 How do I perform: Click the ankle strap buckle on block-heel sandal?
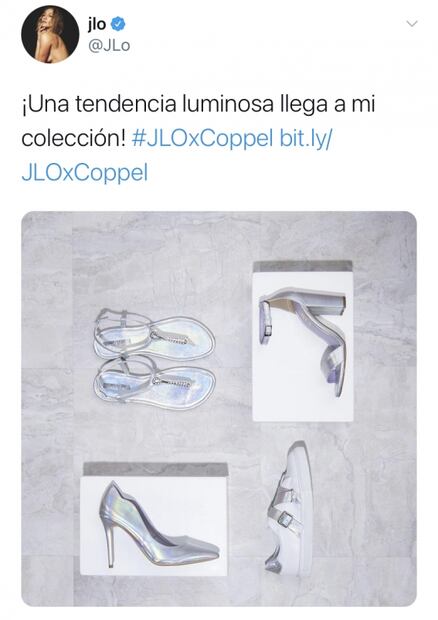(268, 330)
